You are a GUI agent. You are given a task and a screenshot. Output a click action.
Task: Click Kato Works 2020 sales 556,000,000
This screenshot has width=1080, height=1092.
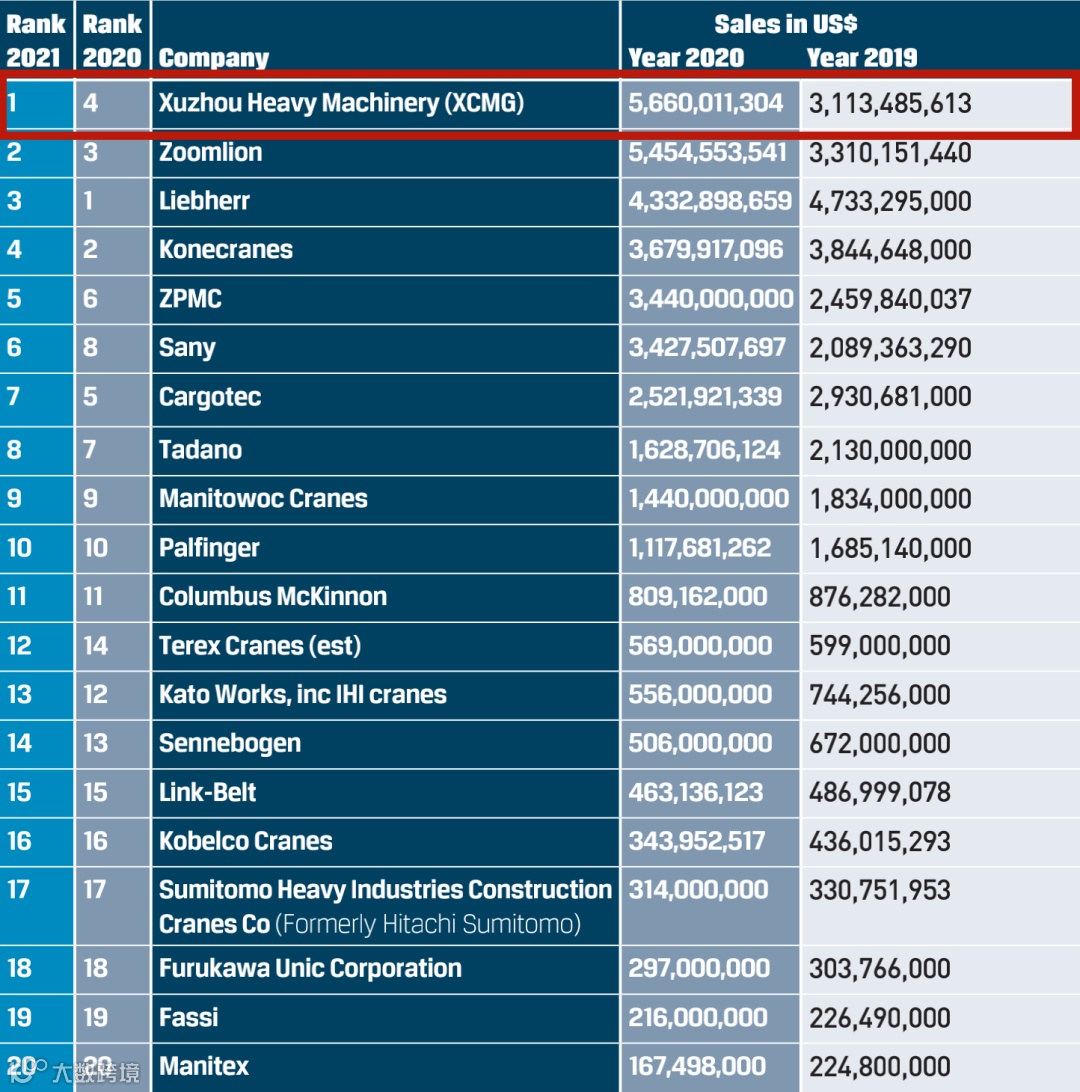[x=700, y=694]
